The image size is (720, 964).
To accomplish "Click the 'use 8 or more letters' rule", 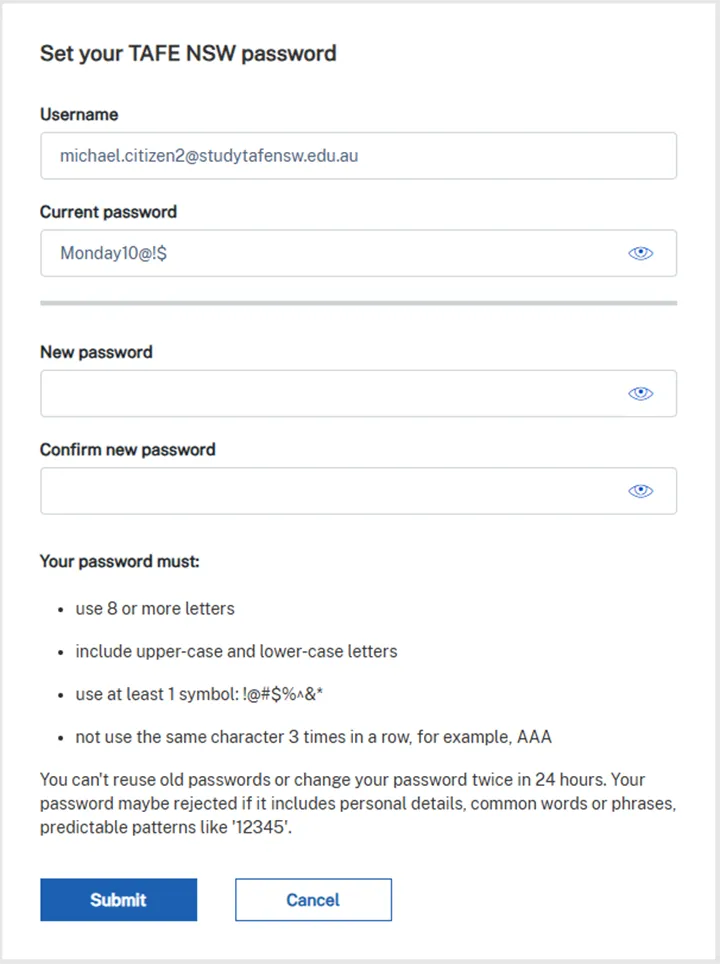I will (x=155, y=609).
